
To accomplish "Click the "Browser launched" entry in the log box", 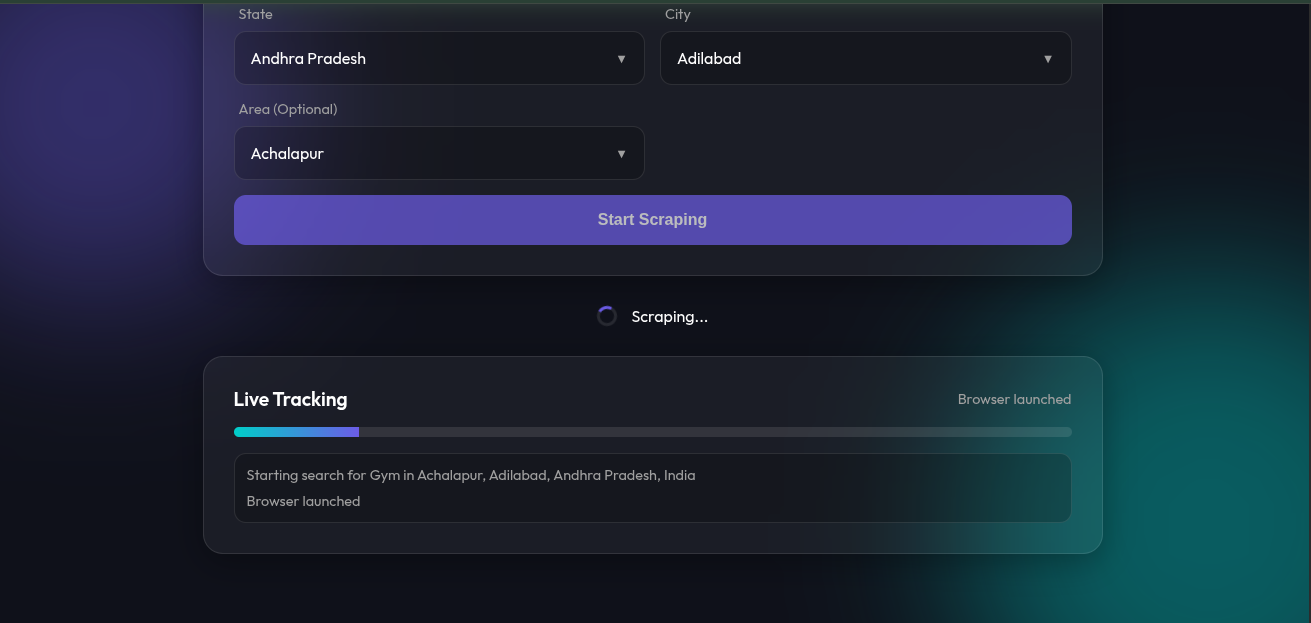I will (x=303, y=501).
